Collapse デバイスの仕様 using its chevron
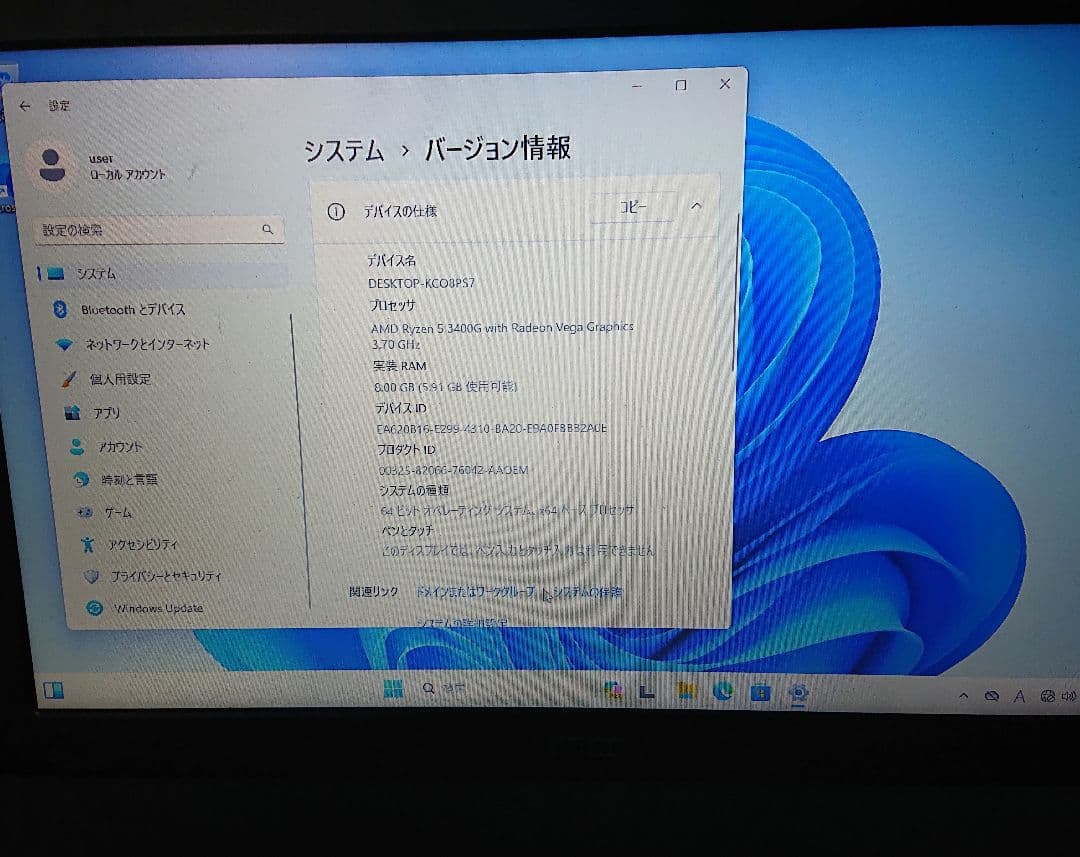 tap(697, 207)
